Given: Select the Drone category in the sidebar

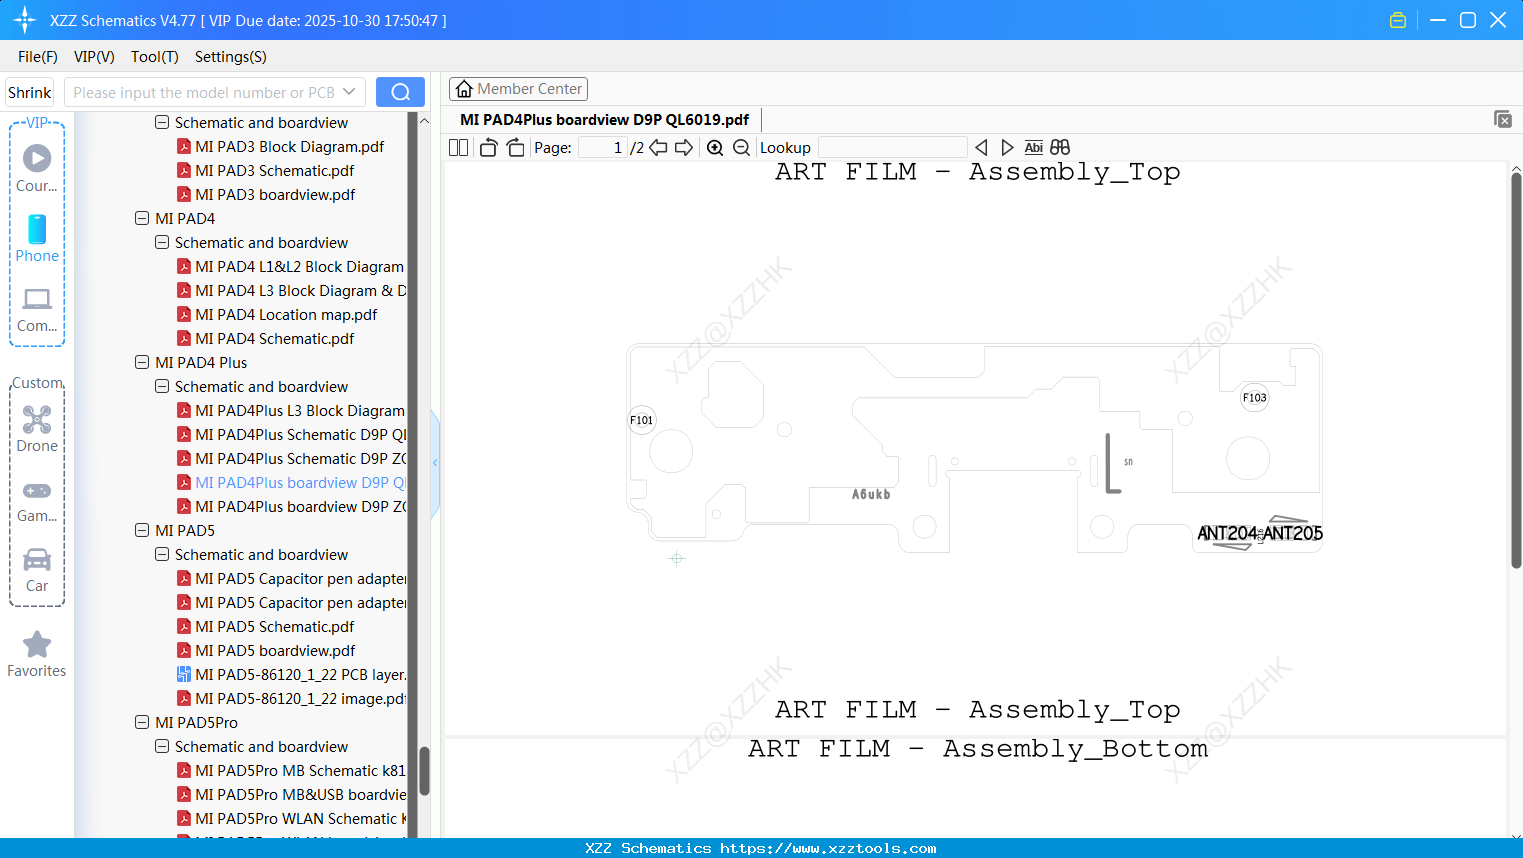Looking at the screenshot, I should pyautogui.click(x=37, y=429).
